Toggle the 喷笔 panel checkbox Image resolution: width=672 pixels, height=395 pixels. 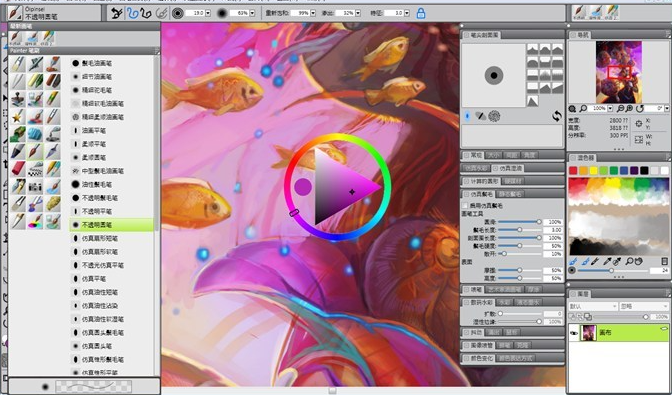click(466, 290)
